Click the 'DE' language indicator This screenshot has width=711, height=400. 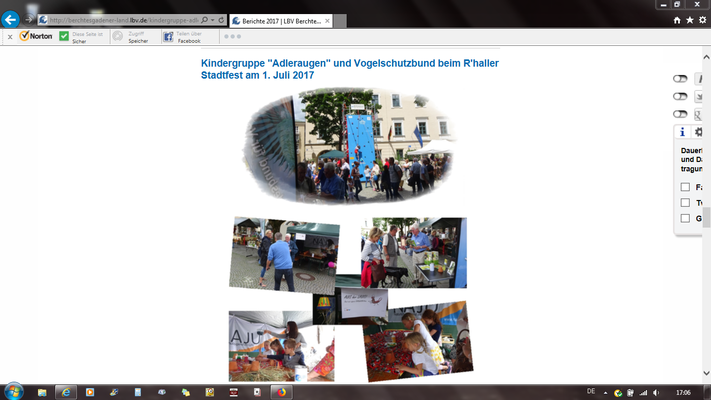coord(591,391)
